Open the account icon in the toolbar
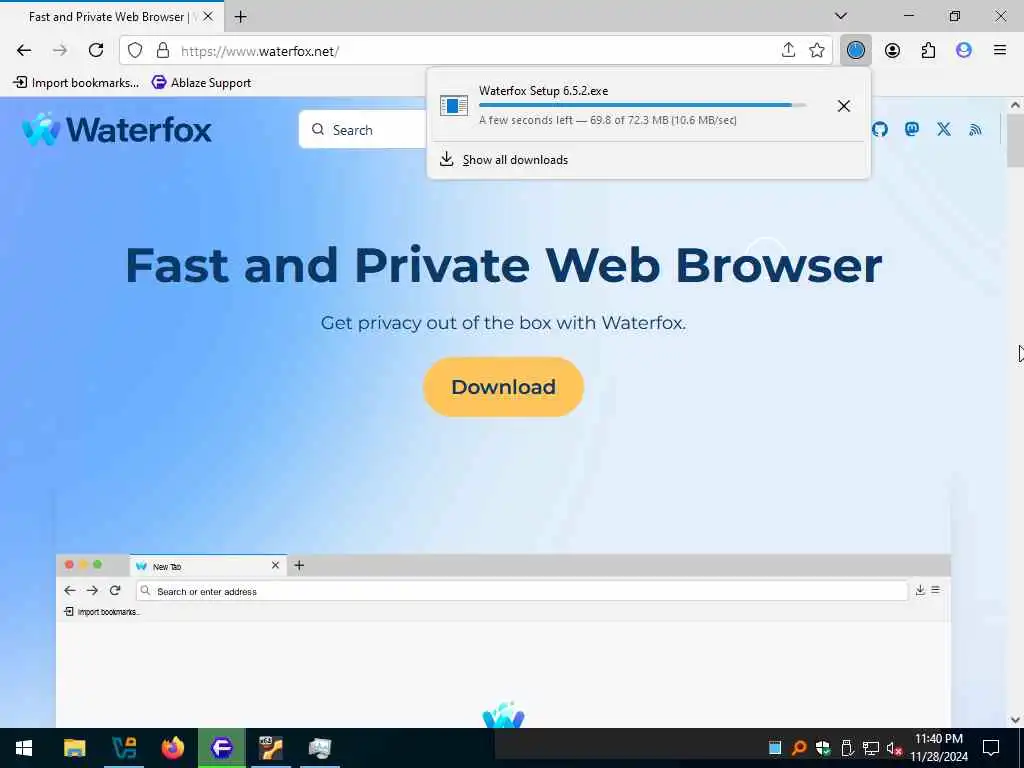1024x768 pixels. click(x=892, y=50)
